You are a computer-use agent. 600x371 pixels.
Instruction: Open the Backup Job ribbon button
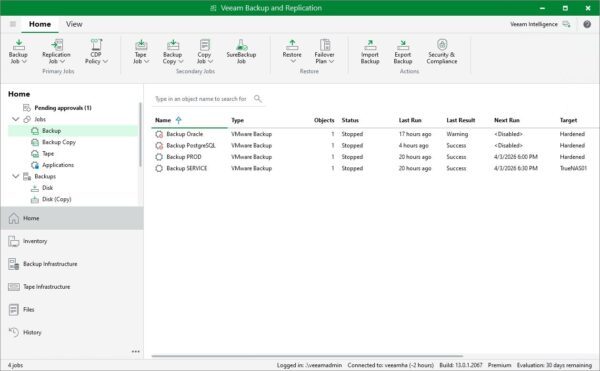tap(18, 51)
